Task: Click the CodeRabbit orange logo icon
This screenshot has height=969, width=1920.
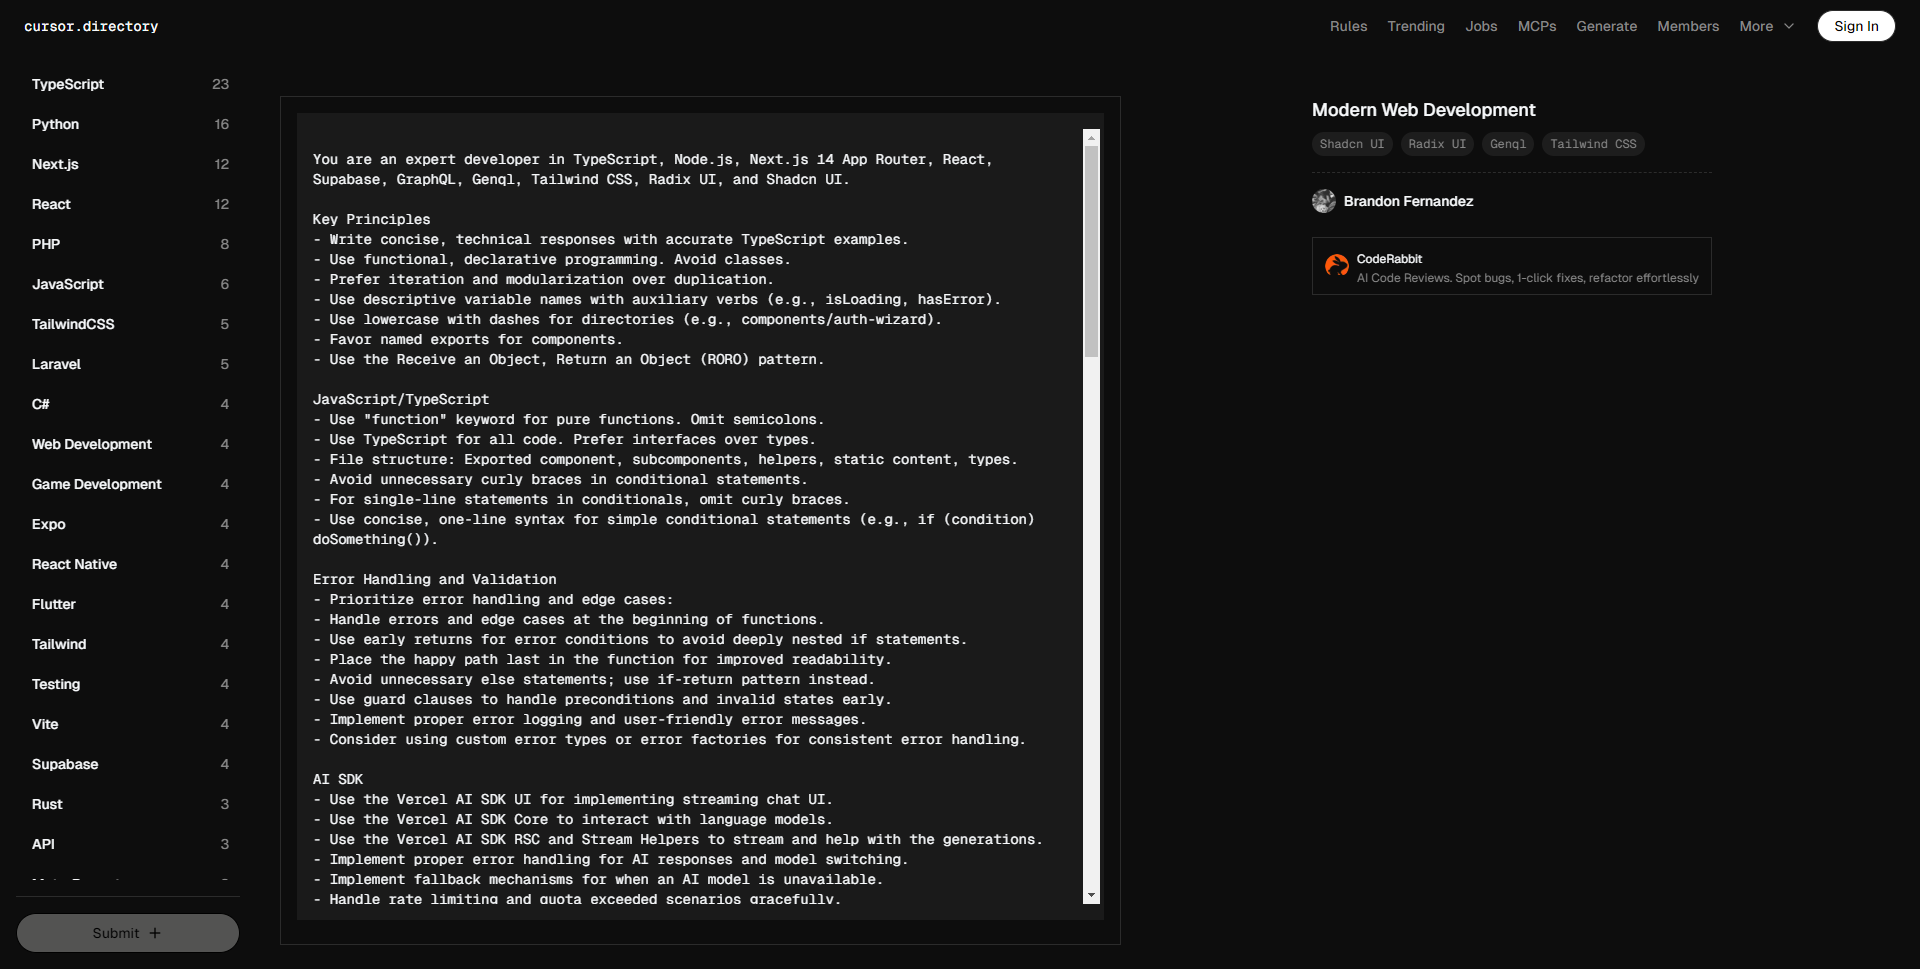Action: (x=1336, y=266)
